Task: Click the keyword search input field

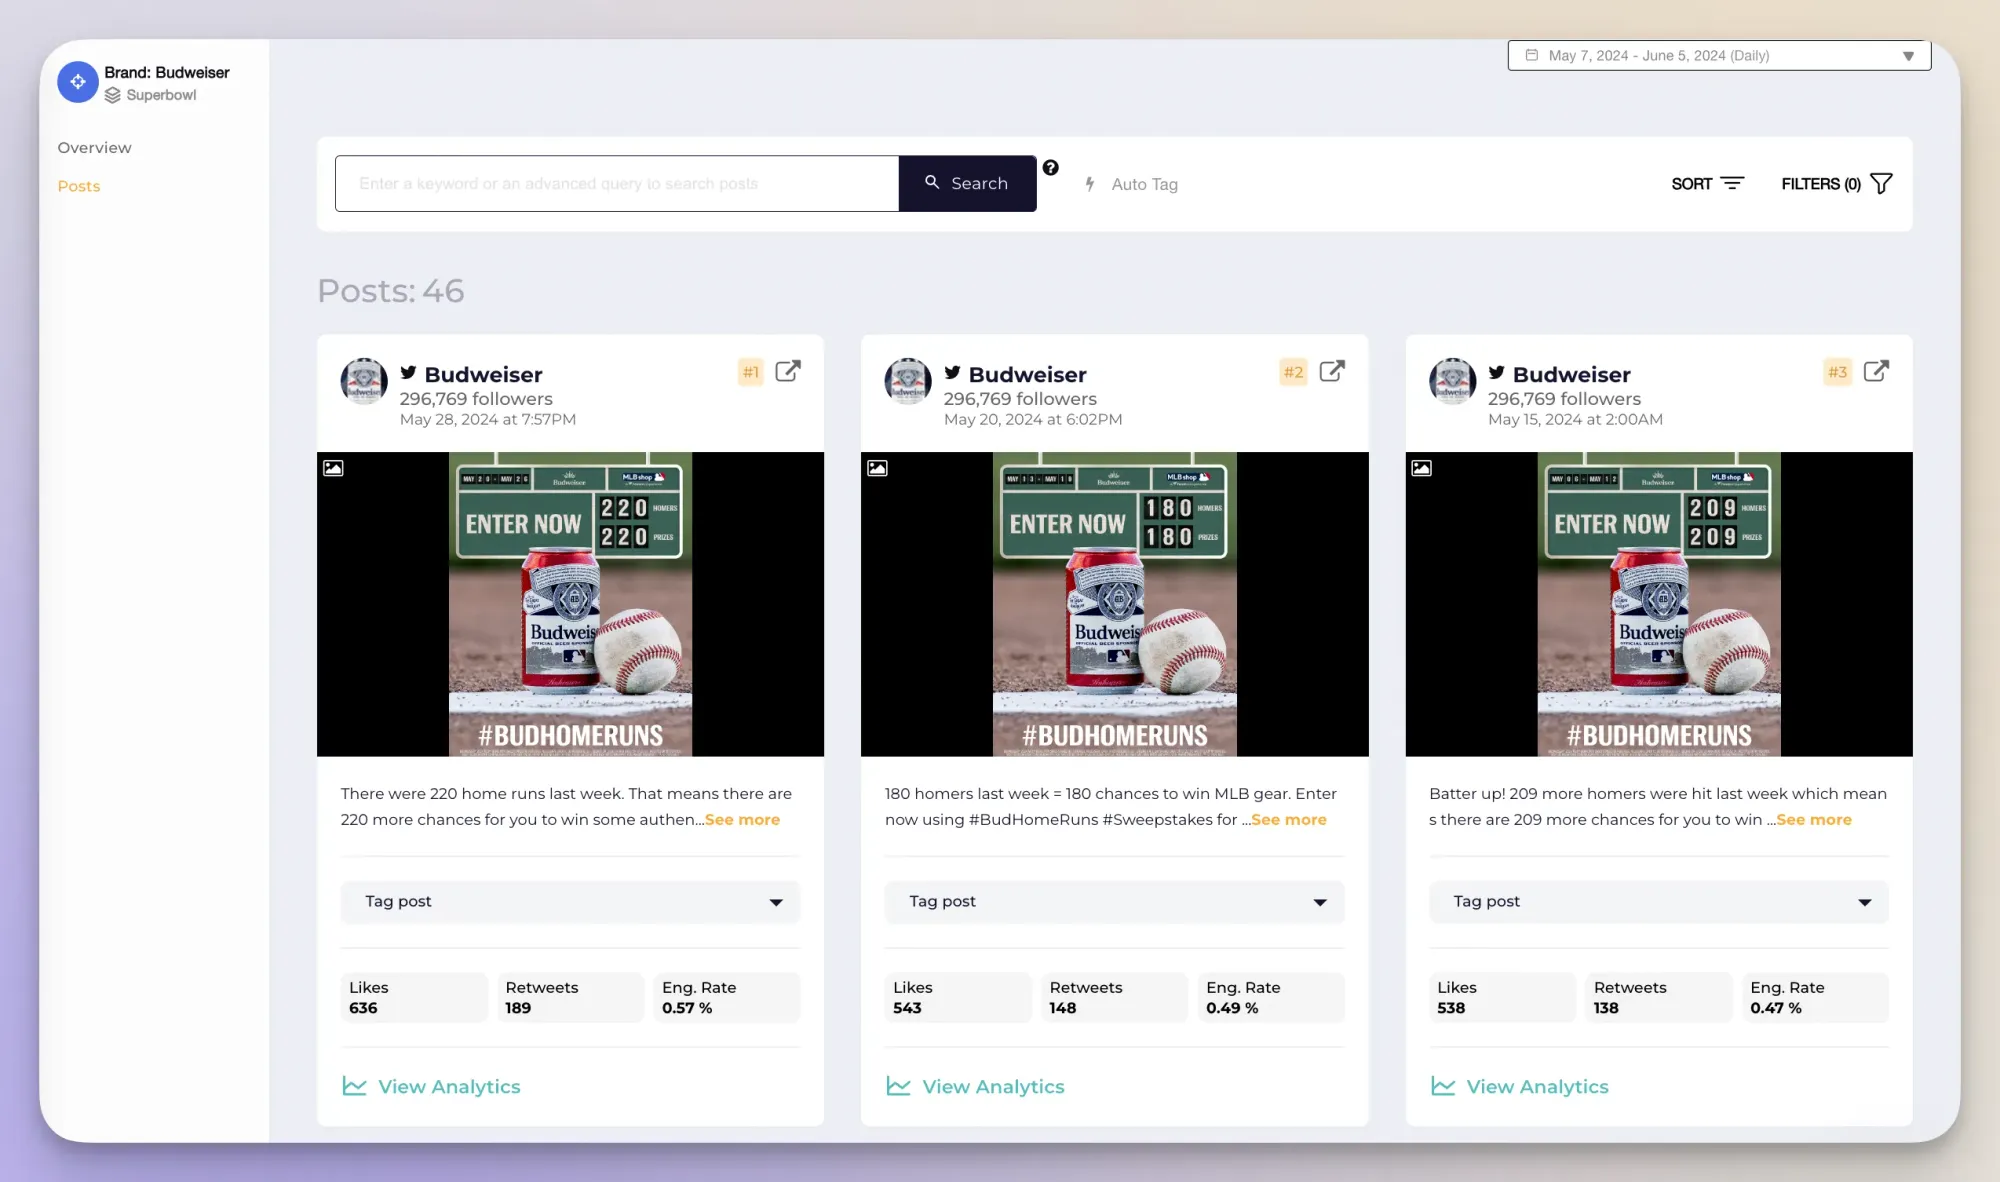Action: pos(617,183)
